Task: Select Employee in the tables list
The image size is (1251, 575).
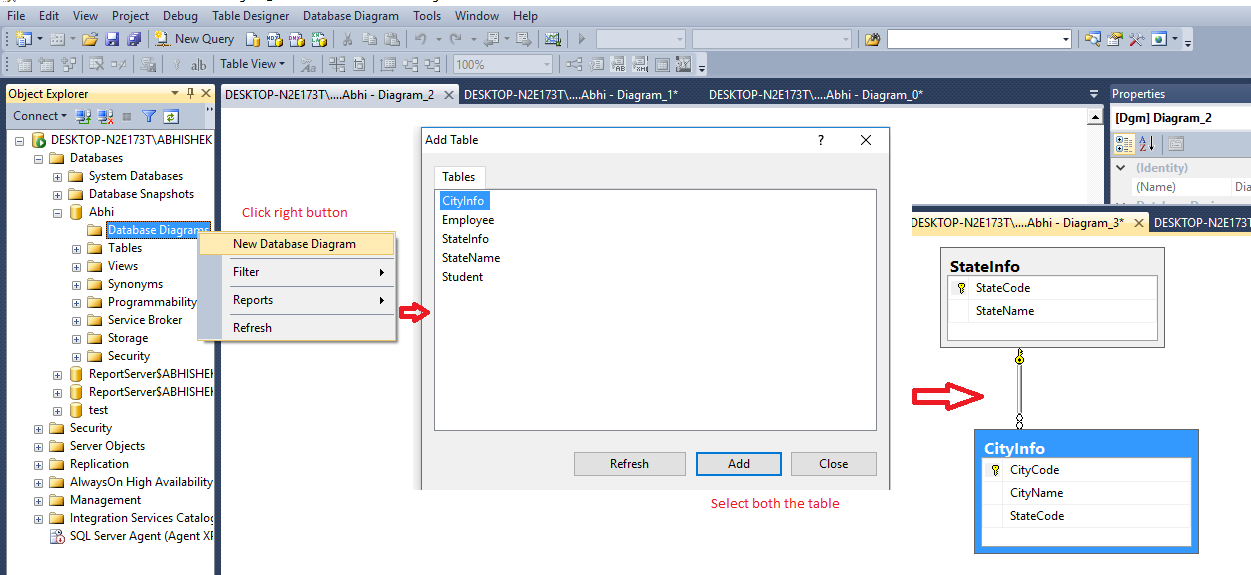Action: (468, 220)
